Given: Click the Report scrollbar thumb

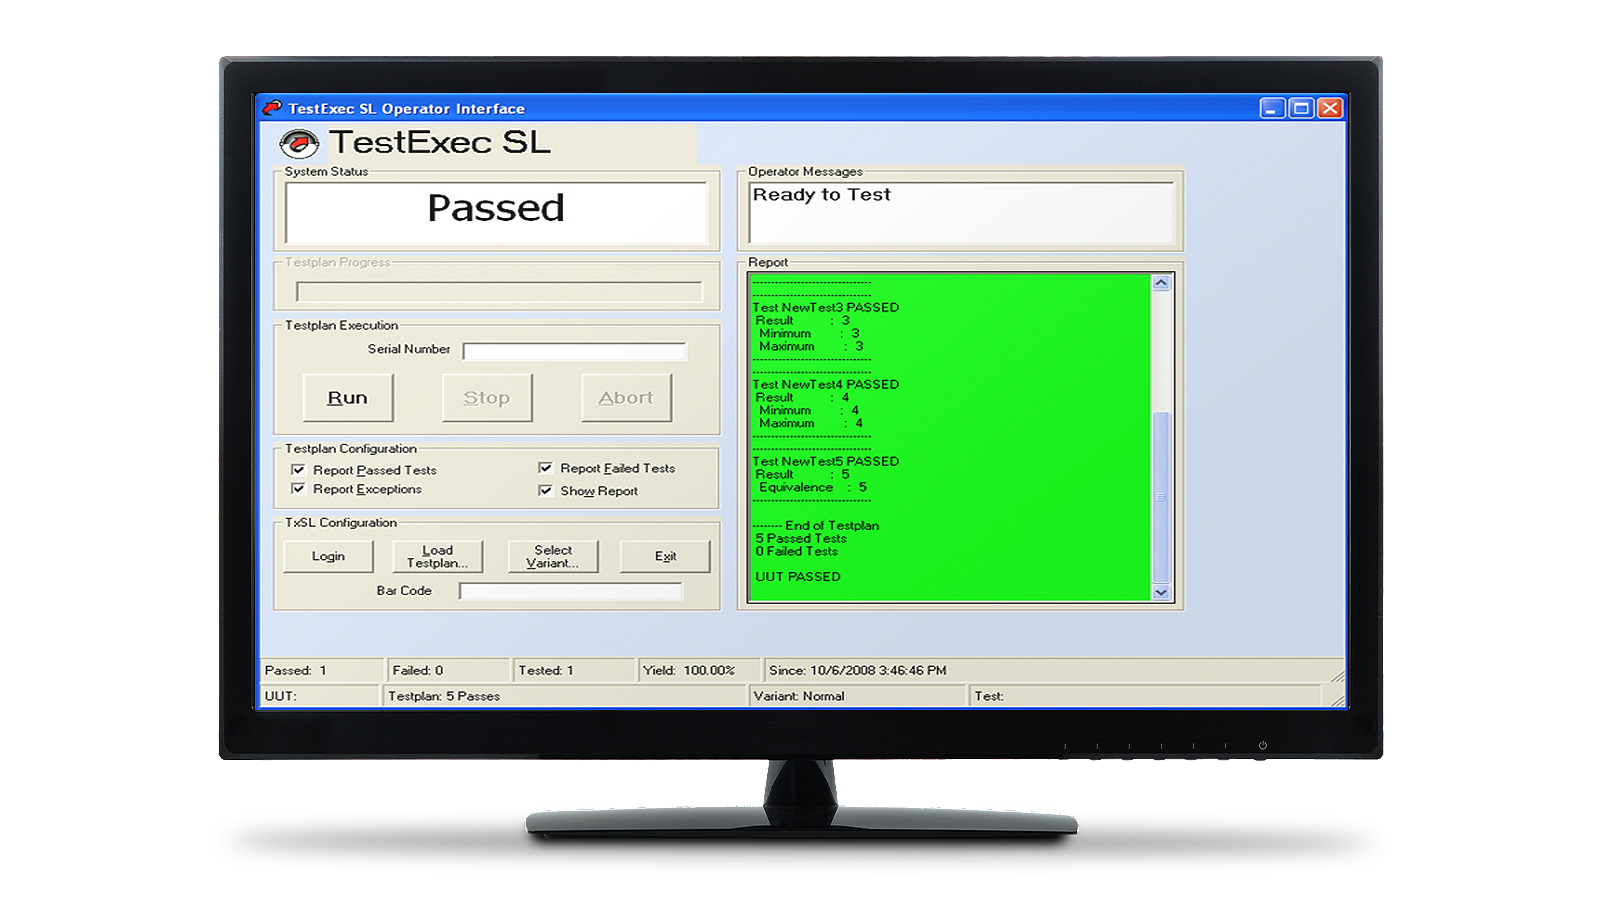Looking at the screenshot, I should [x=1161, y=497].
